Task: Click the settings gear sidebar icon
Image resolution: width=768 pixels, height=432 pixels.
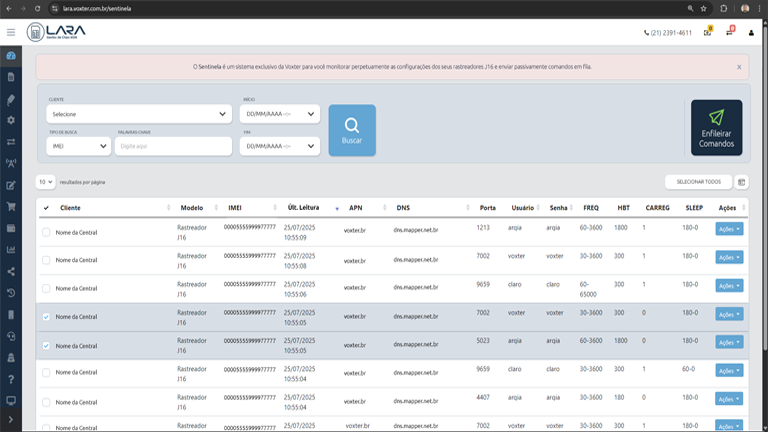Action: tap(11, 120)
